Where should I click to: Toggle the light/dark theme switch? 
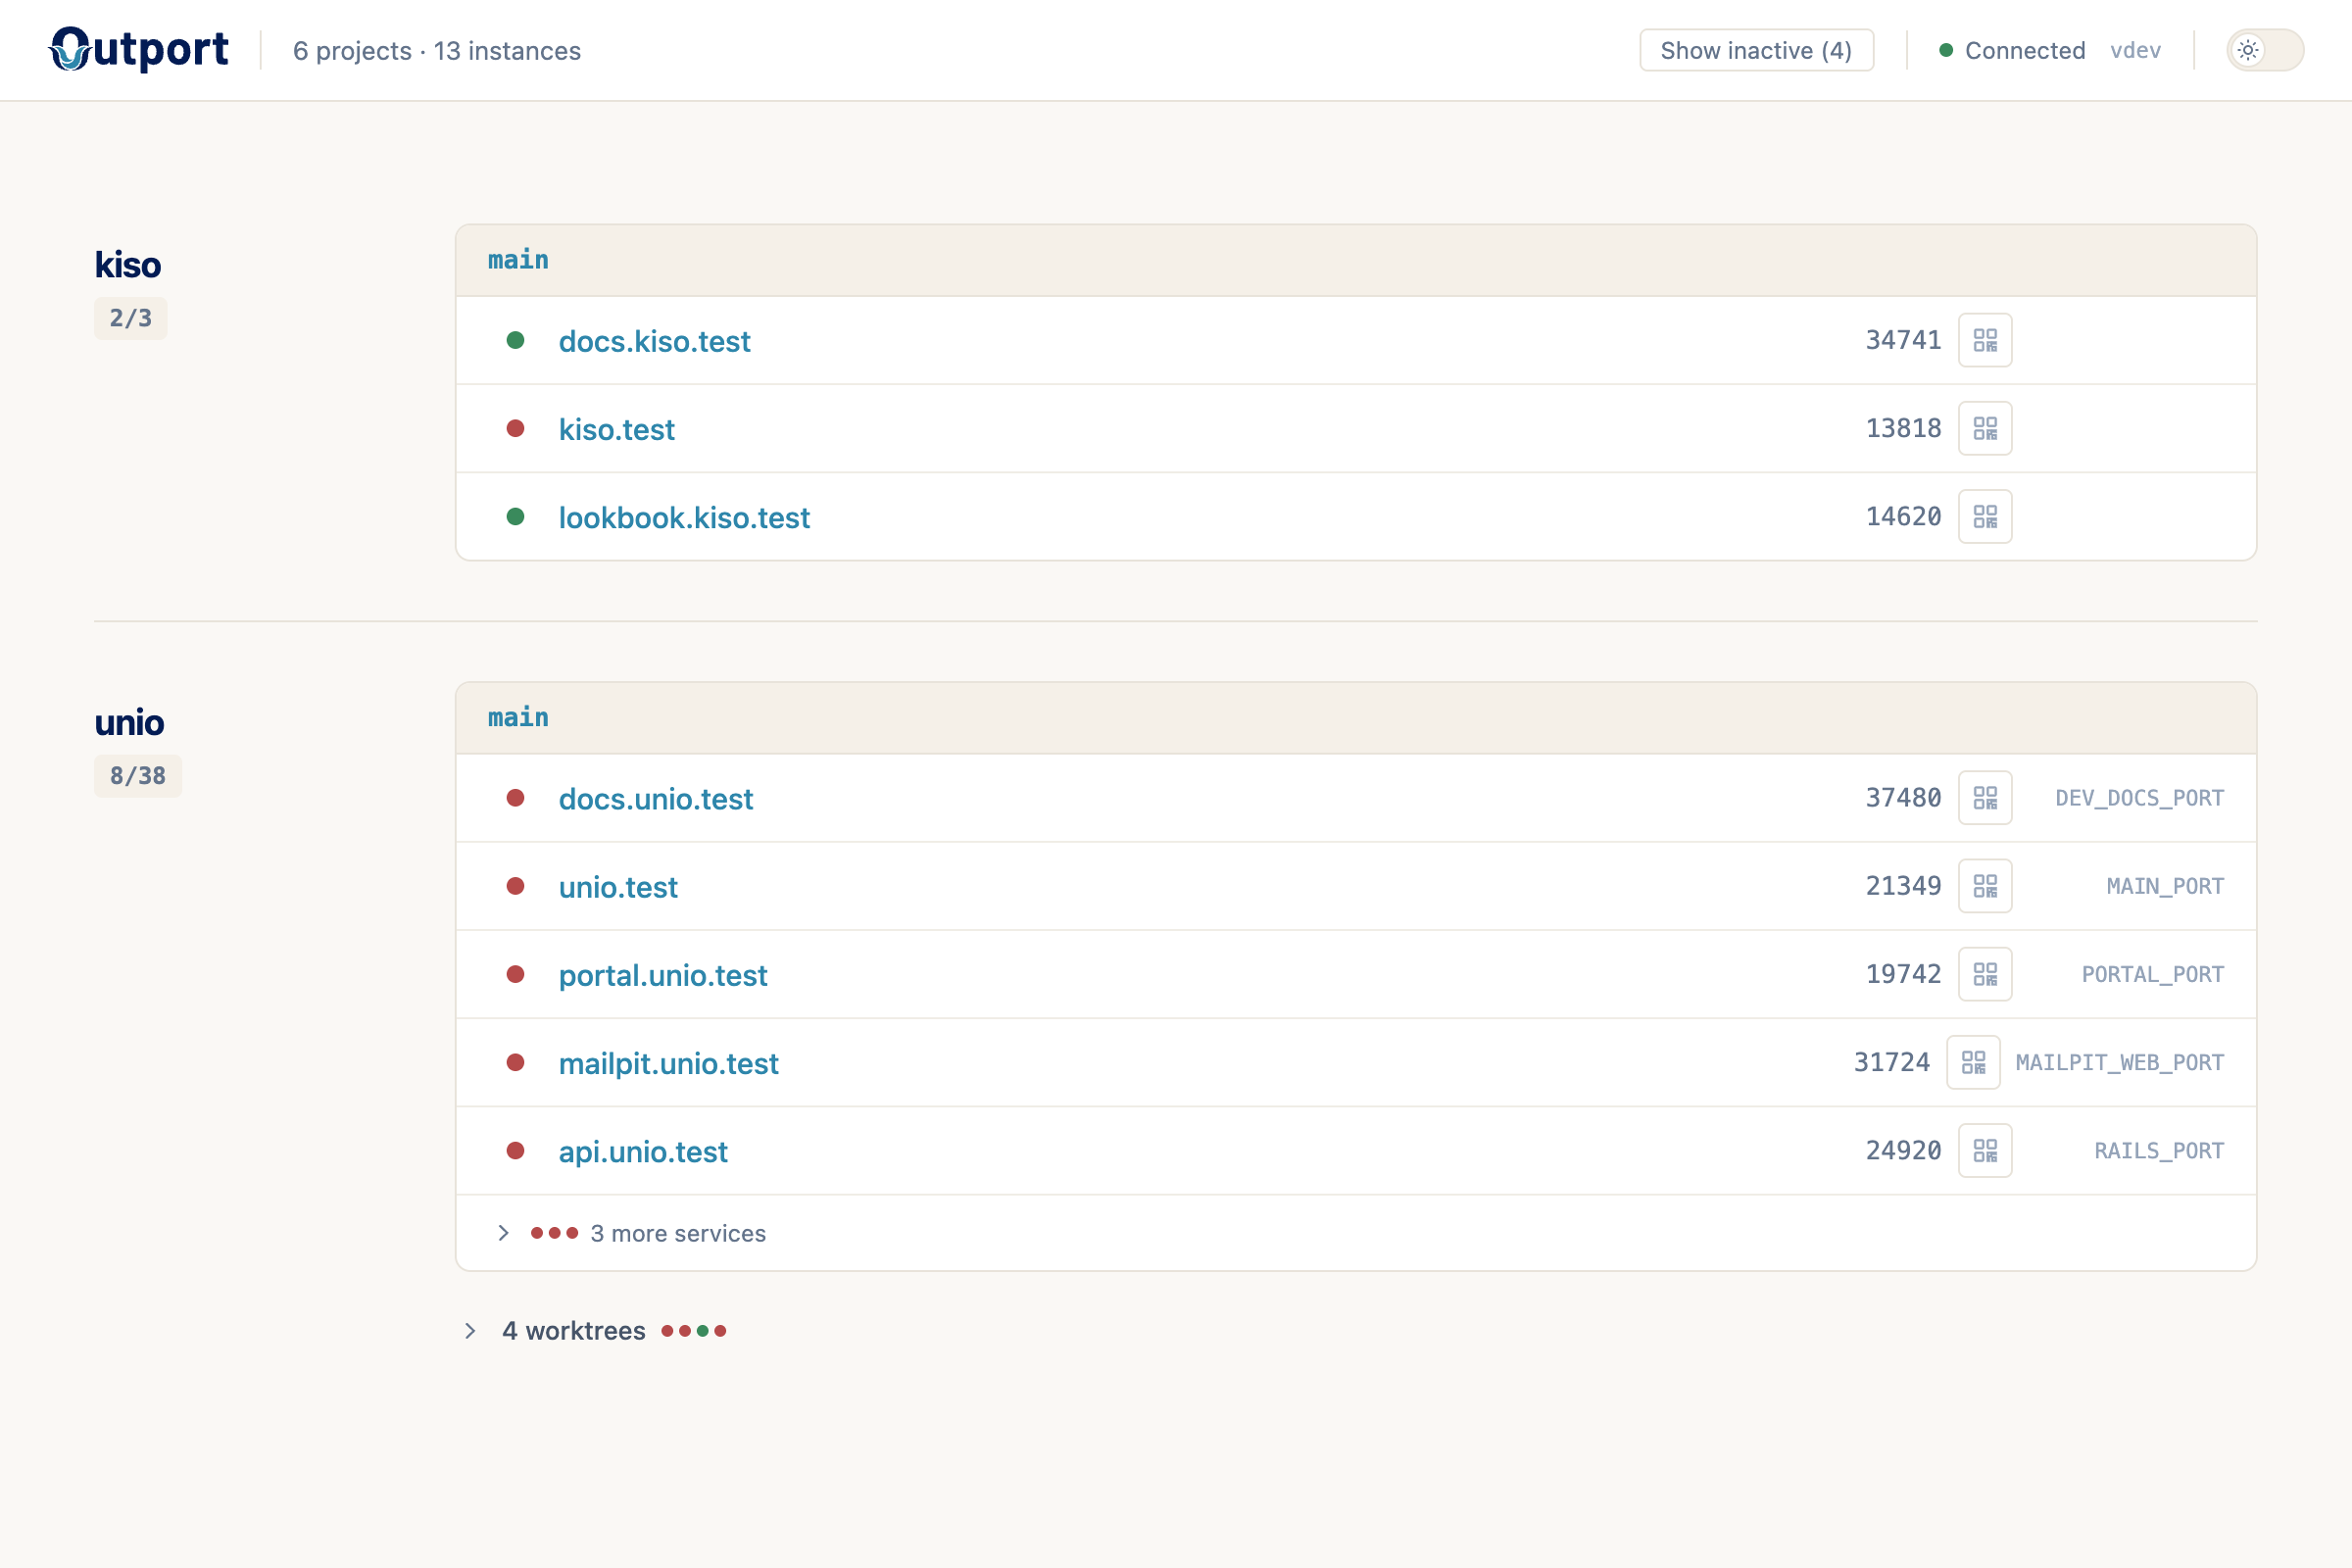coord(2265,50)
